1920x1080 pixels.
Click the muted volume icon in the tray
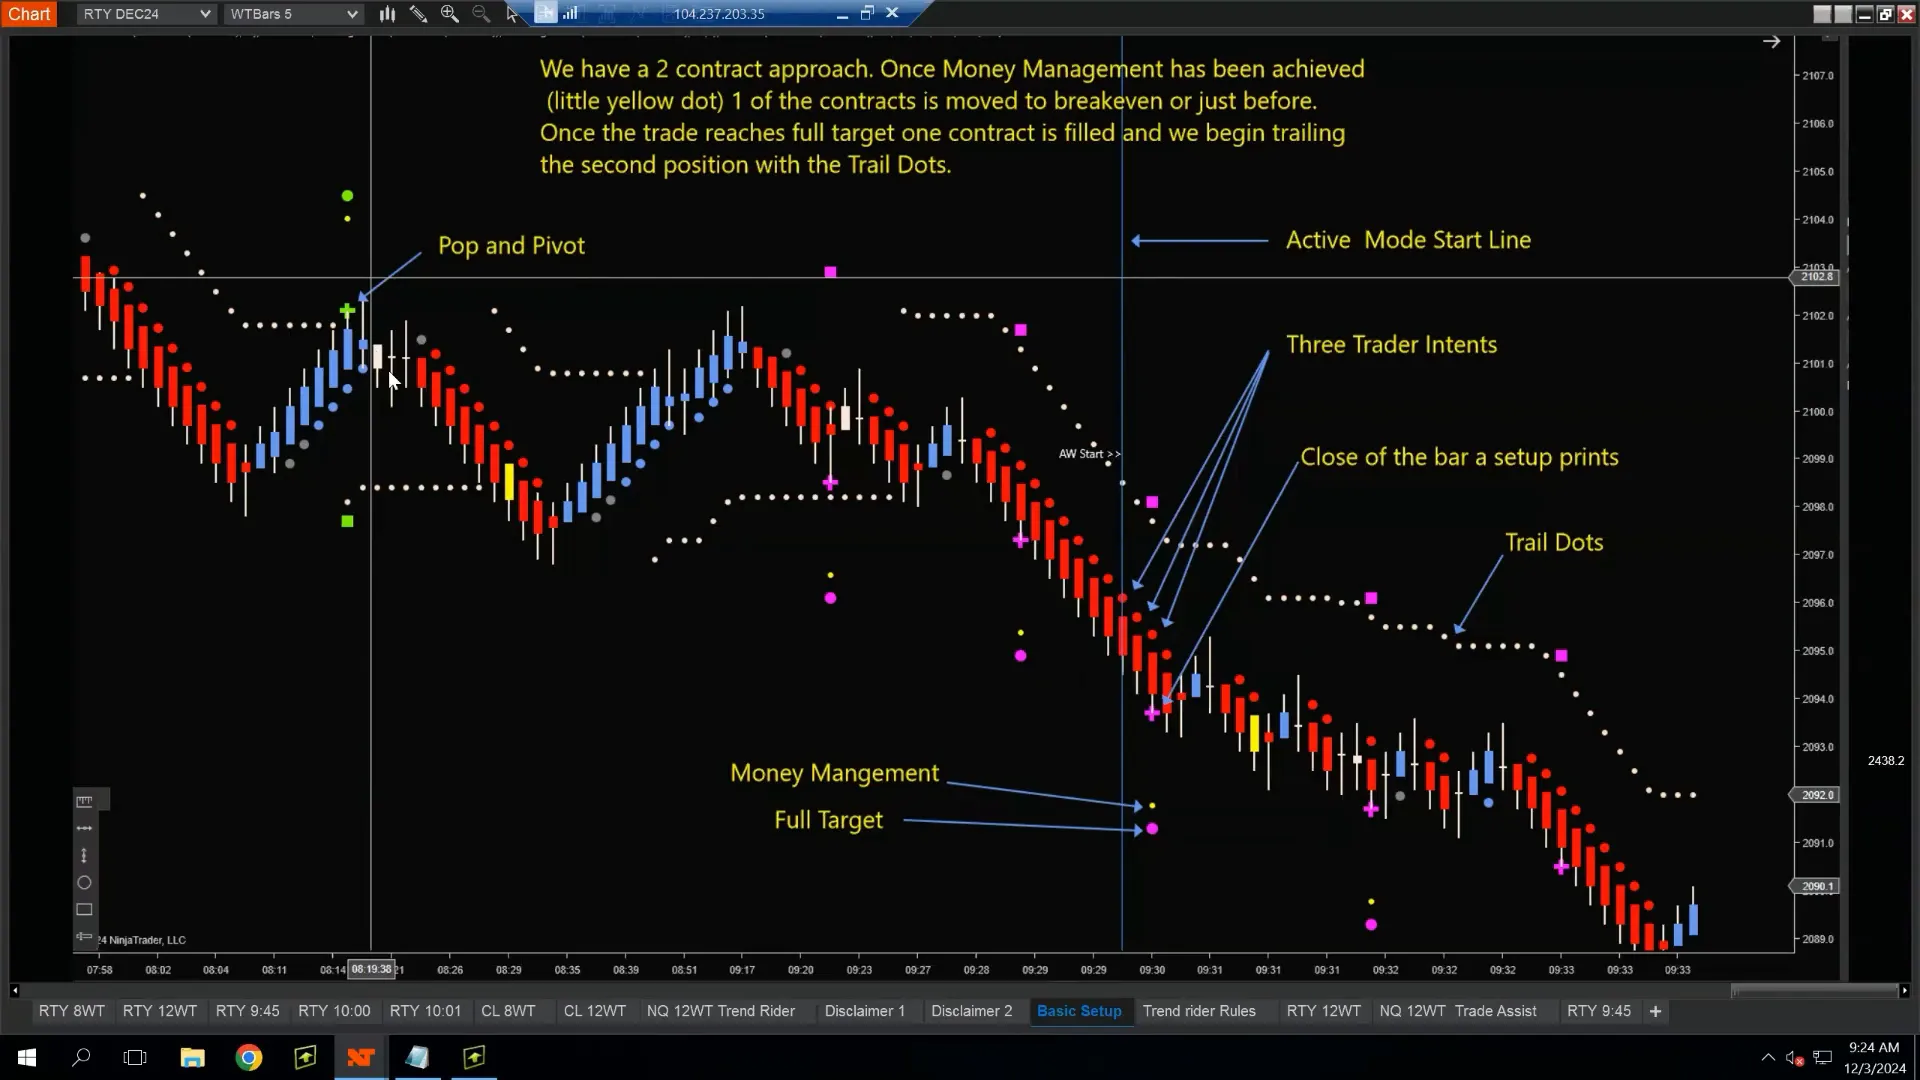point(1795,1057)
